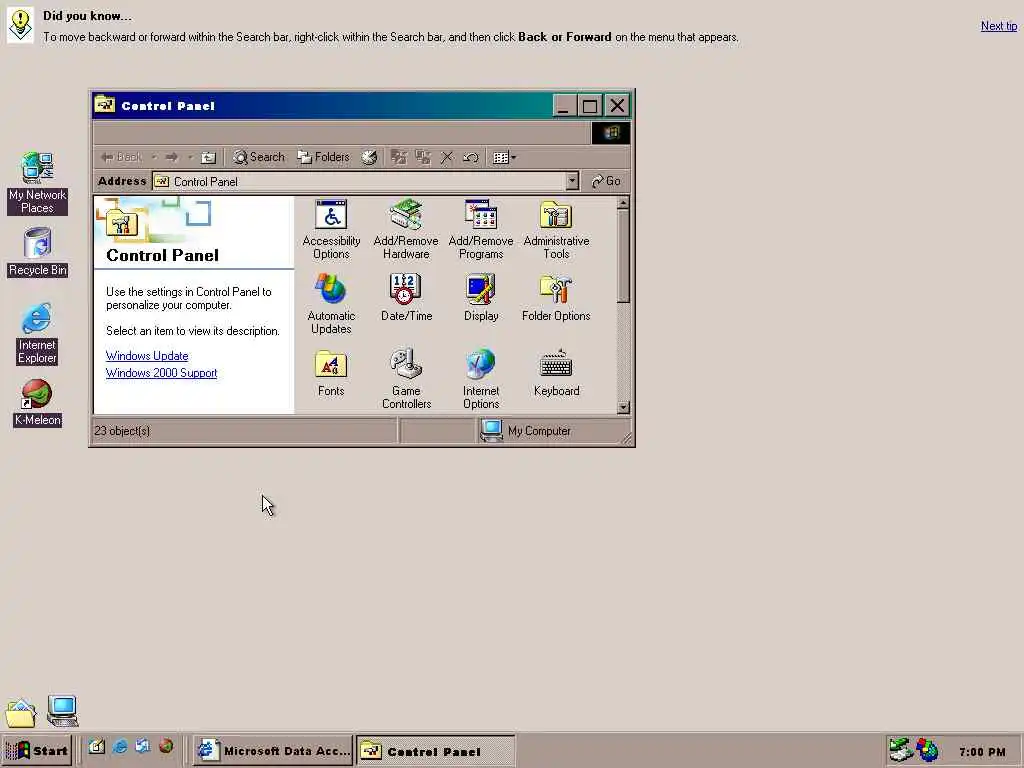
Task: Click the Next tip link
Action: [x=999, y=26]
